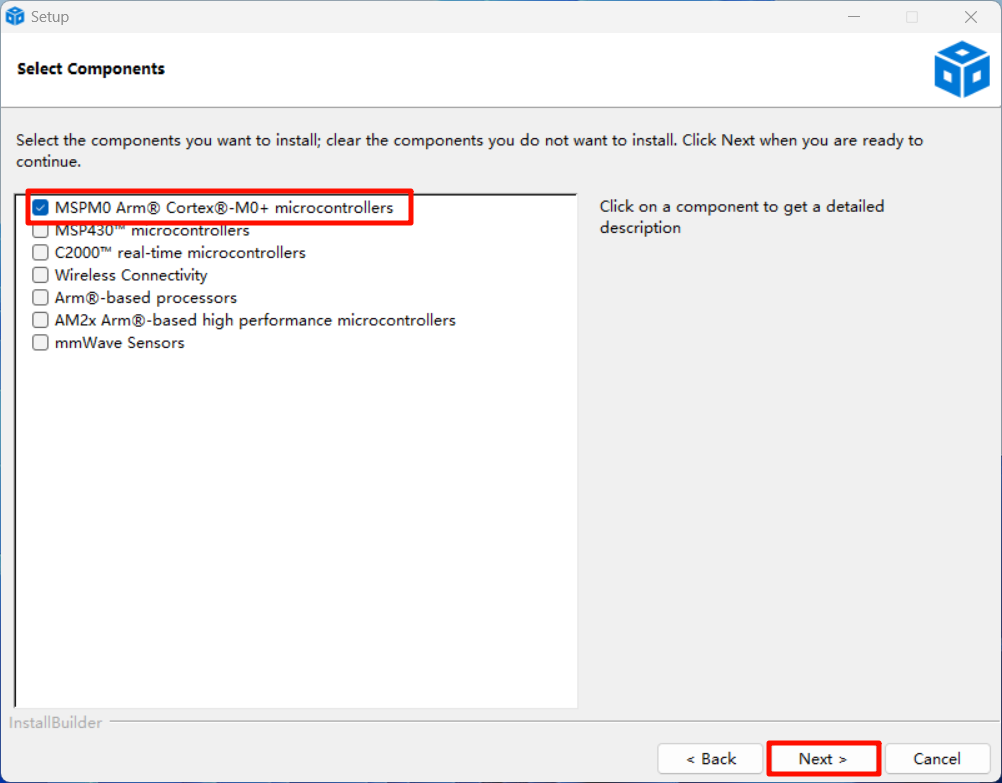Toggle the Arm-based processors checkbox
The image size is (1002, 783).
tap(40, 298)
